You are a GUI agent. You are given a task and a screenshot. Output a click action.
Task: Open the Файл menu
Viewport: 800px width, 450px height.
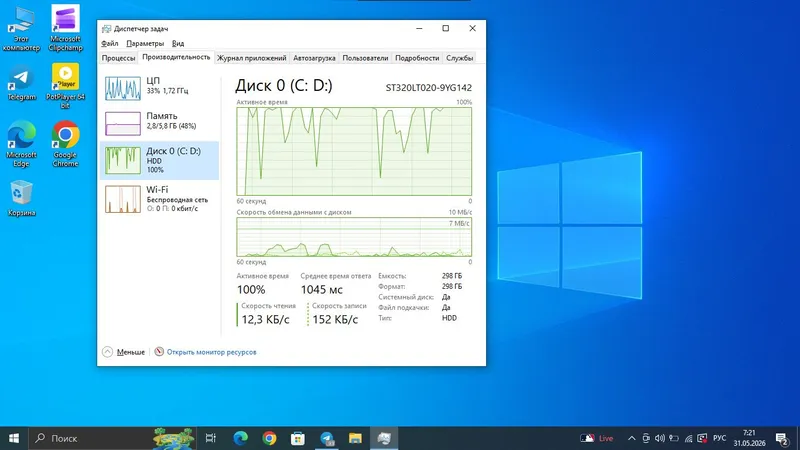(110, 43)
